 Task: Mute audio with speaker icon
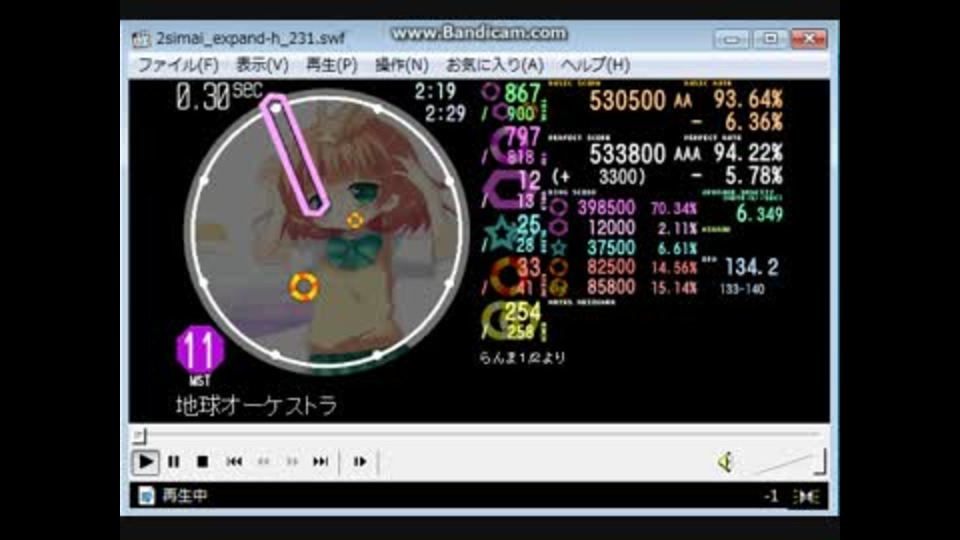(726, 462)
